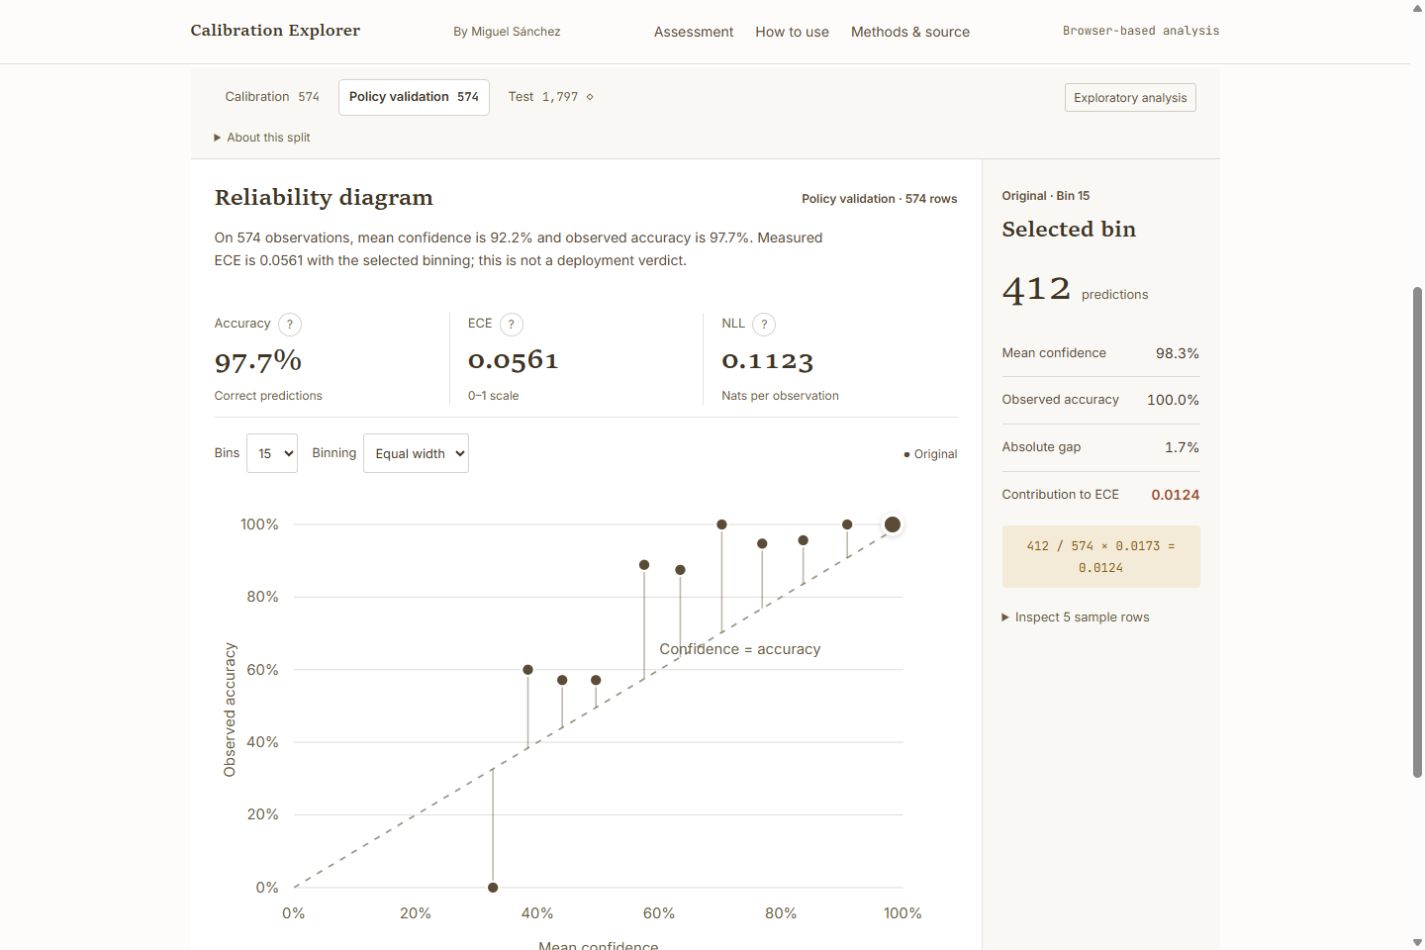Click the 98.3% mean confidence value
This screenshot has height=950, width=1425.
pyautogui.click(x=1177, y=353)
